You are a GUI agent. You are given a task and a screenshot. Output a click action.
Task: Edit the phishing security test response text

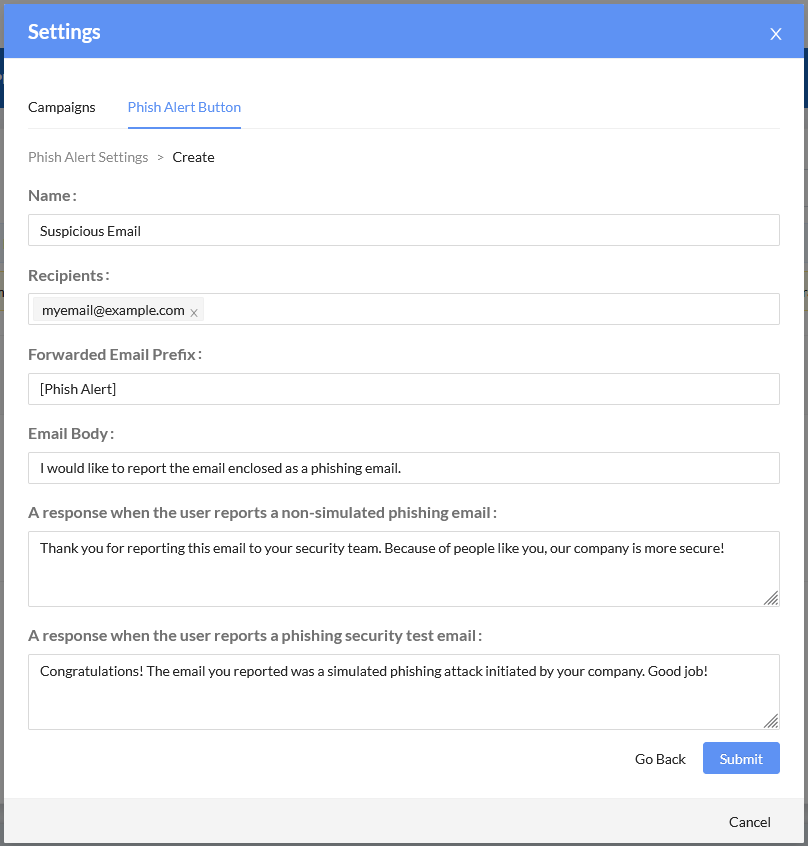coord(403,691)
